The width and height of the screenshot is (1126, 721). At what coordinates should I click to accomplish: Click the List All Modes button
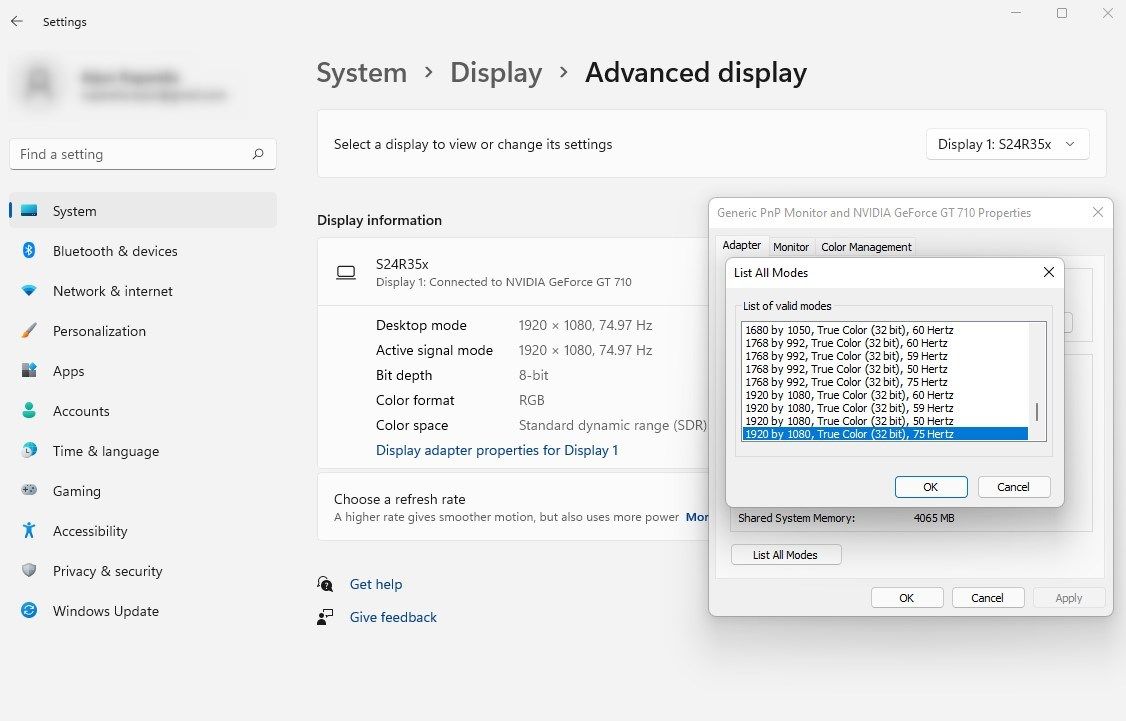pos(786,555)
